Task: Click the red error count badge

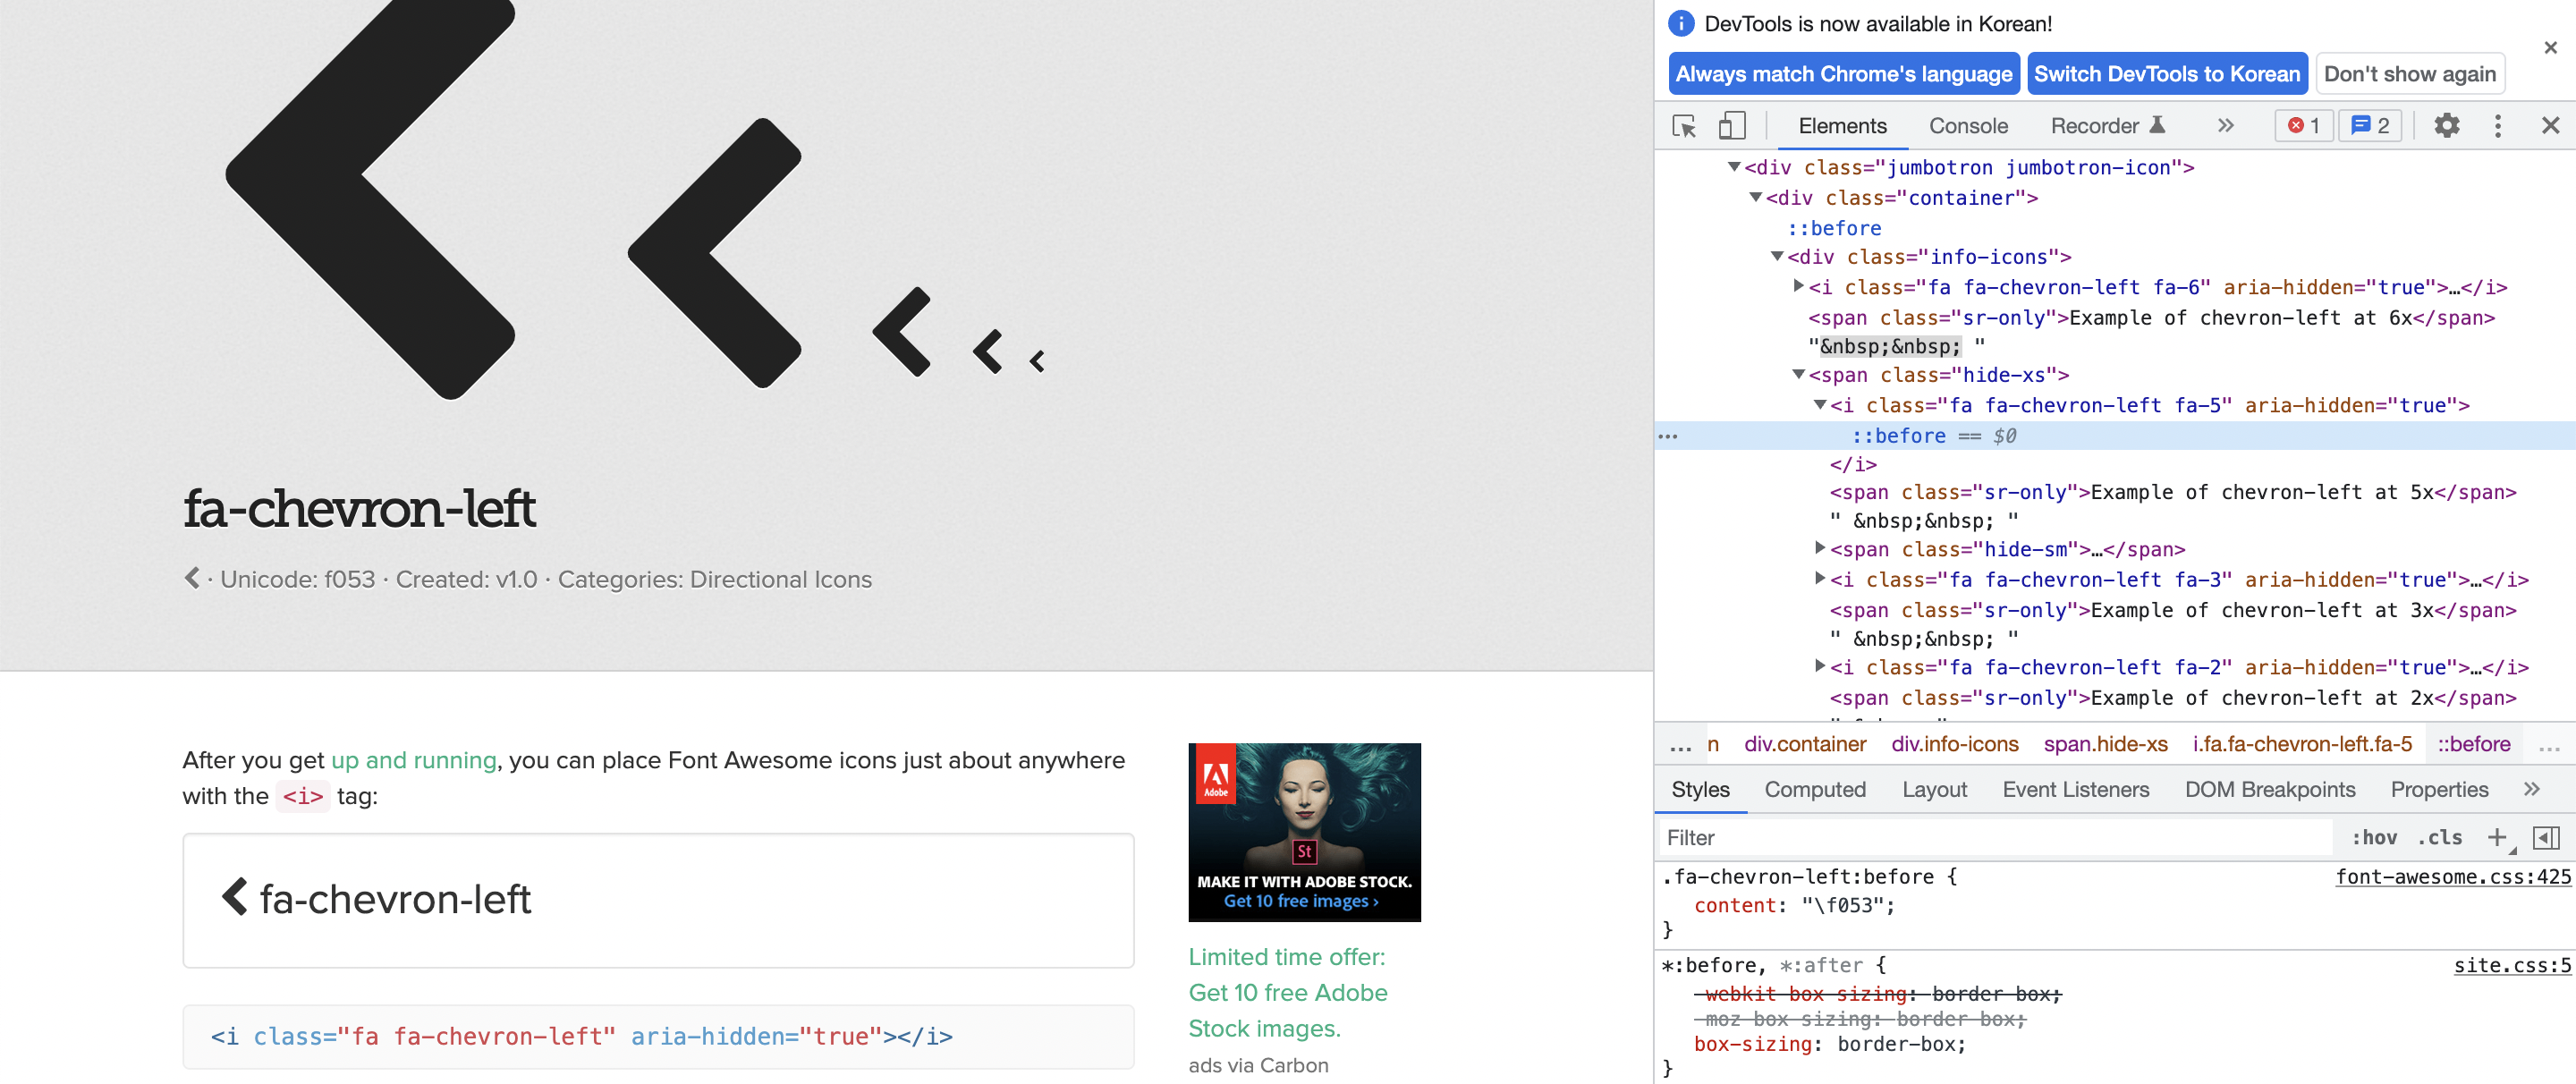Action: pyautogui.click(x=2304, y=126)
